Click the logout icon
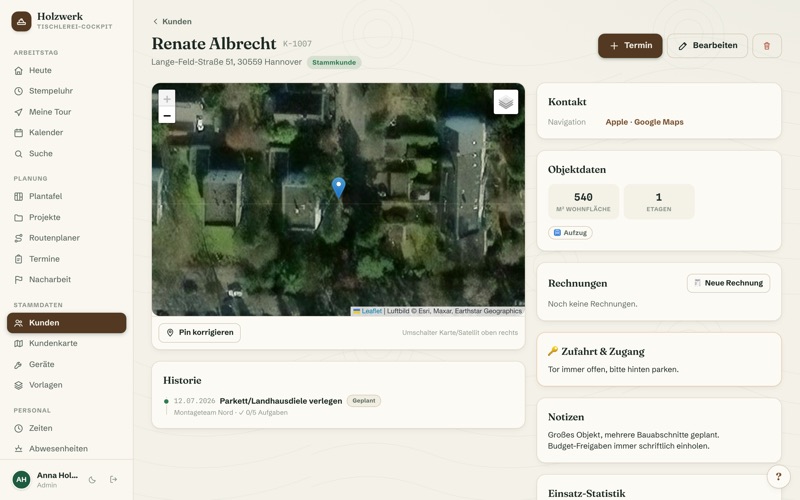The image size is (800, 500). pos(113,480)
